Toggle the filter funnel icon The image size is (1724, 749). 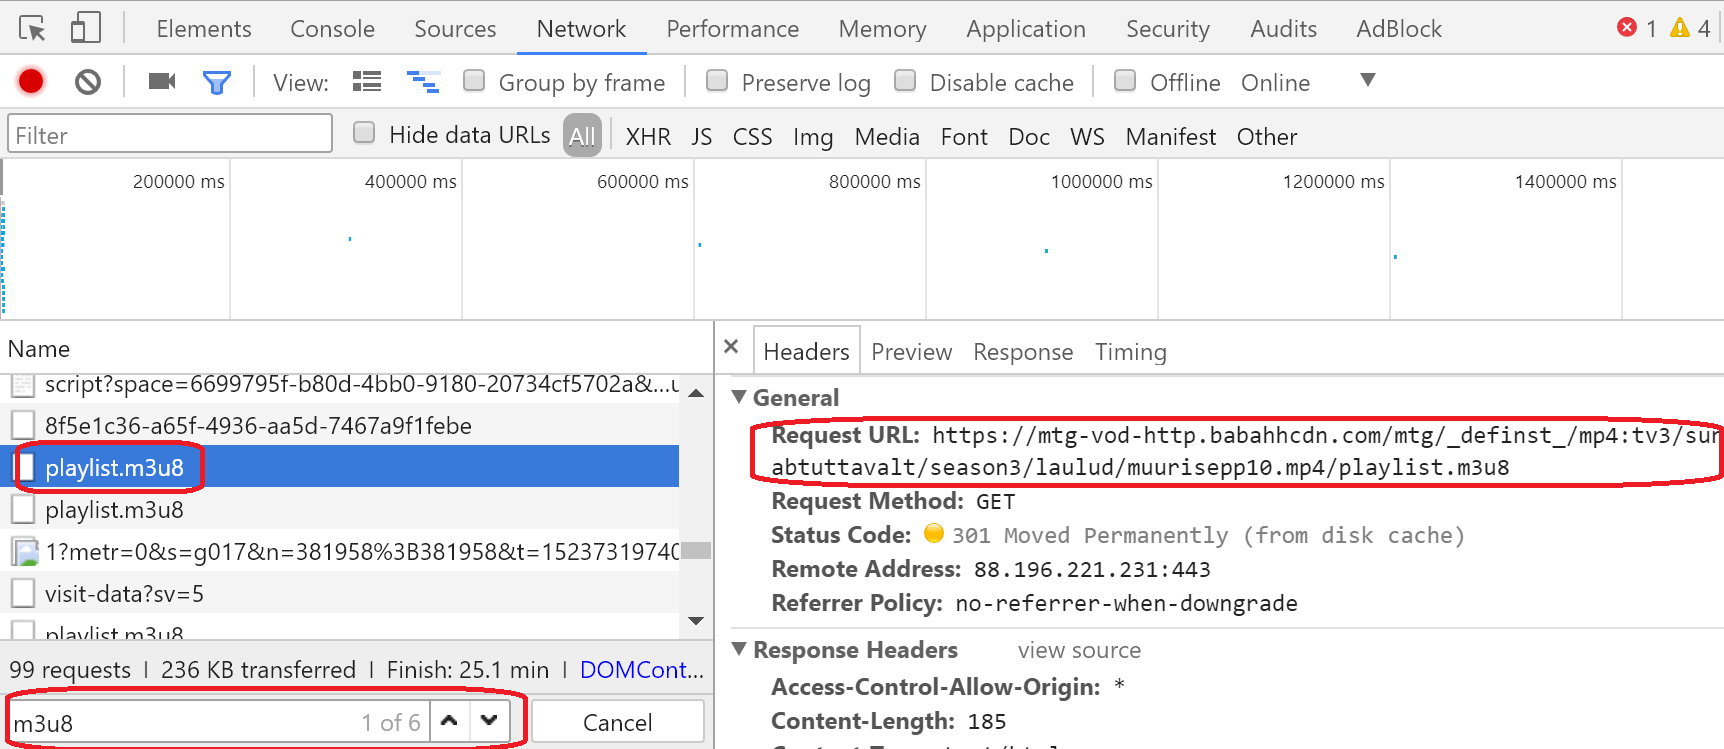(217, 82)
